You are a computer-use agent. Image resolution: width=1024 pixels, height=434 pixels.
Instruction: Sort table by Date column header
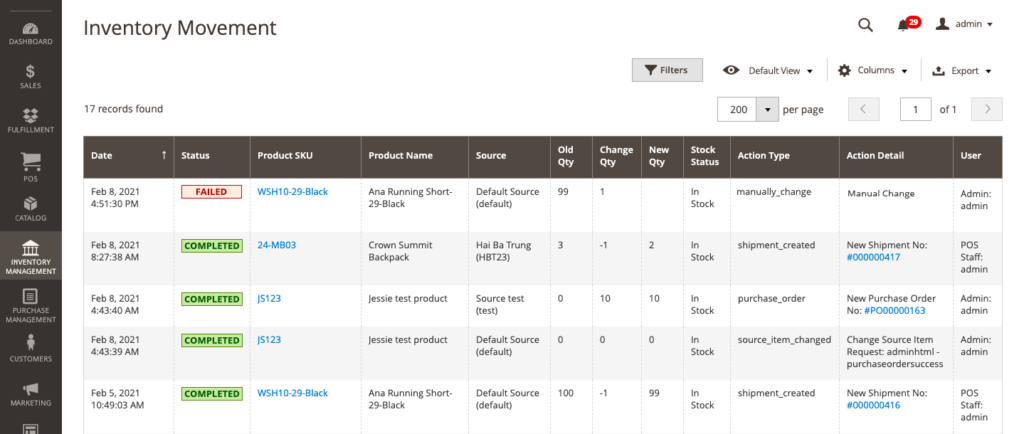(x=128, y=155)
